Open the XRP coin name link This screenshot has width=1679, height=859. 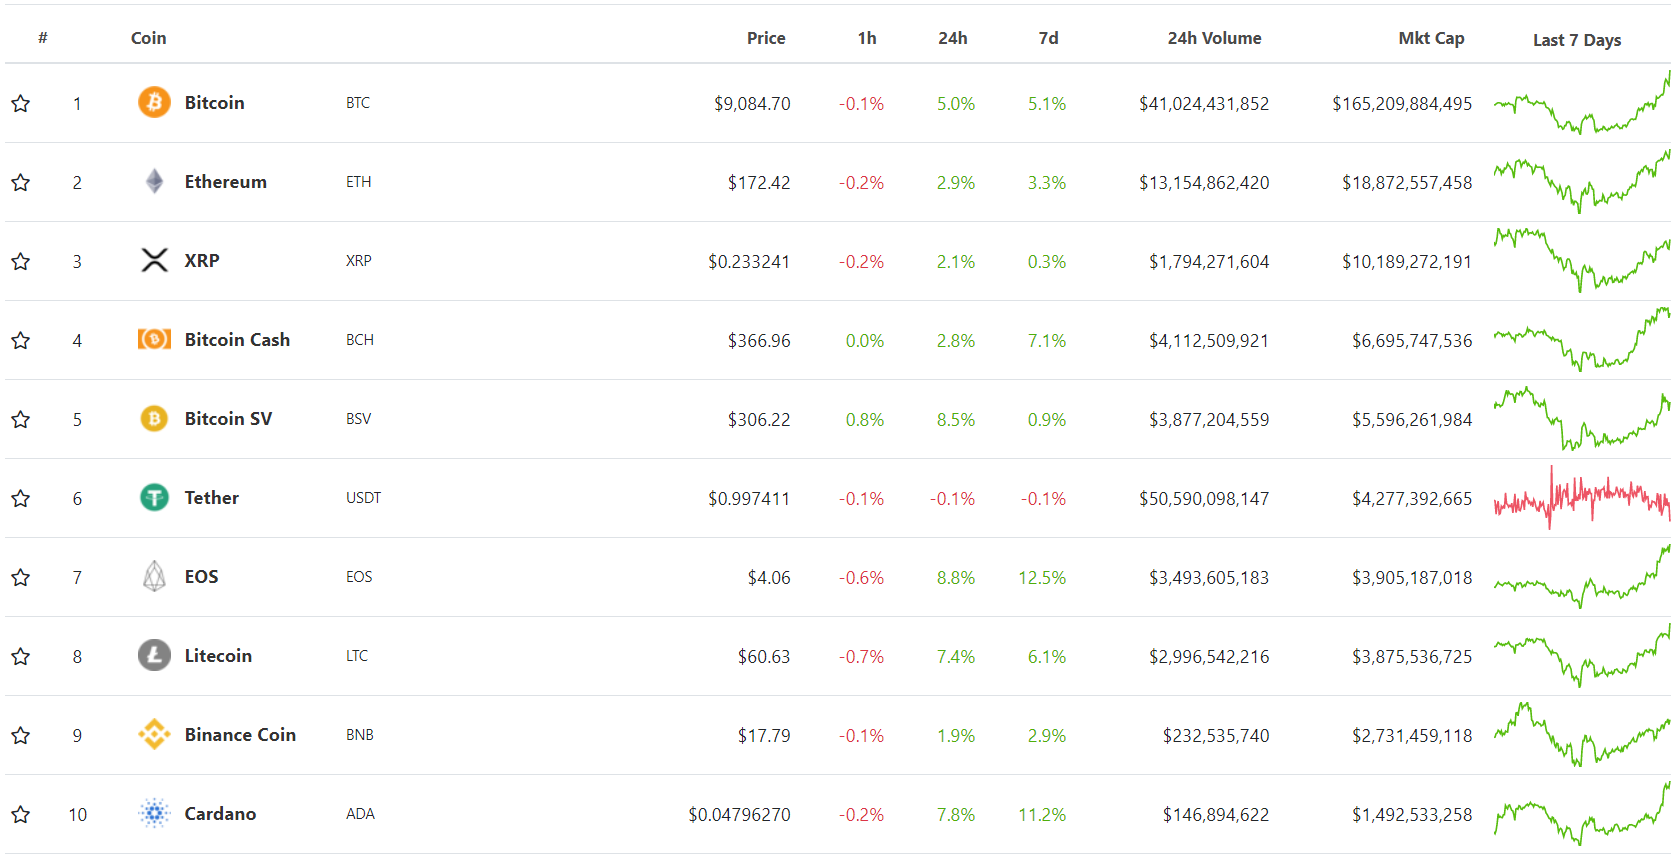(202, 260)
